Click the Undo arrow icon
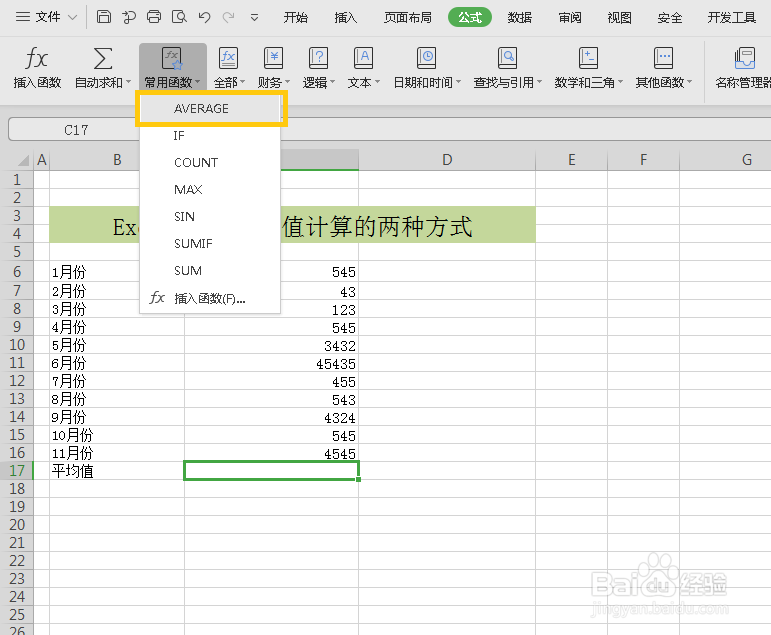771x635 pixels. pyautogui.click(x=205, y=18)
